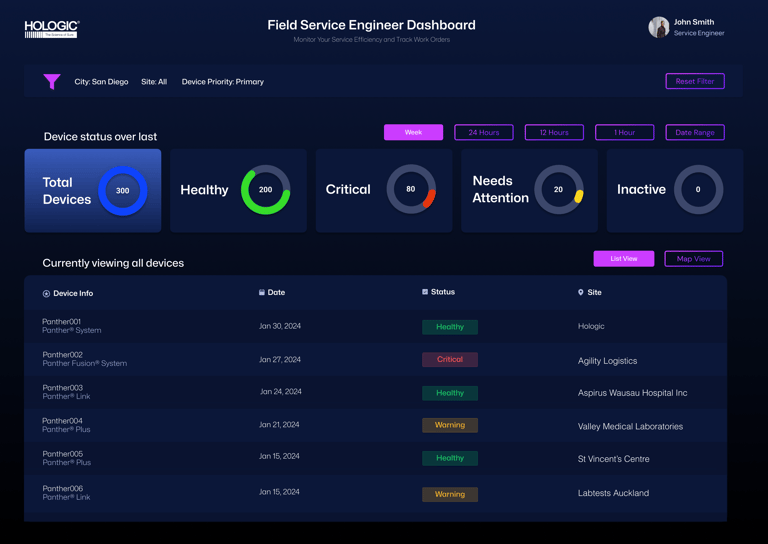Select the Needs Attention card

529,190
